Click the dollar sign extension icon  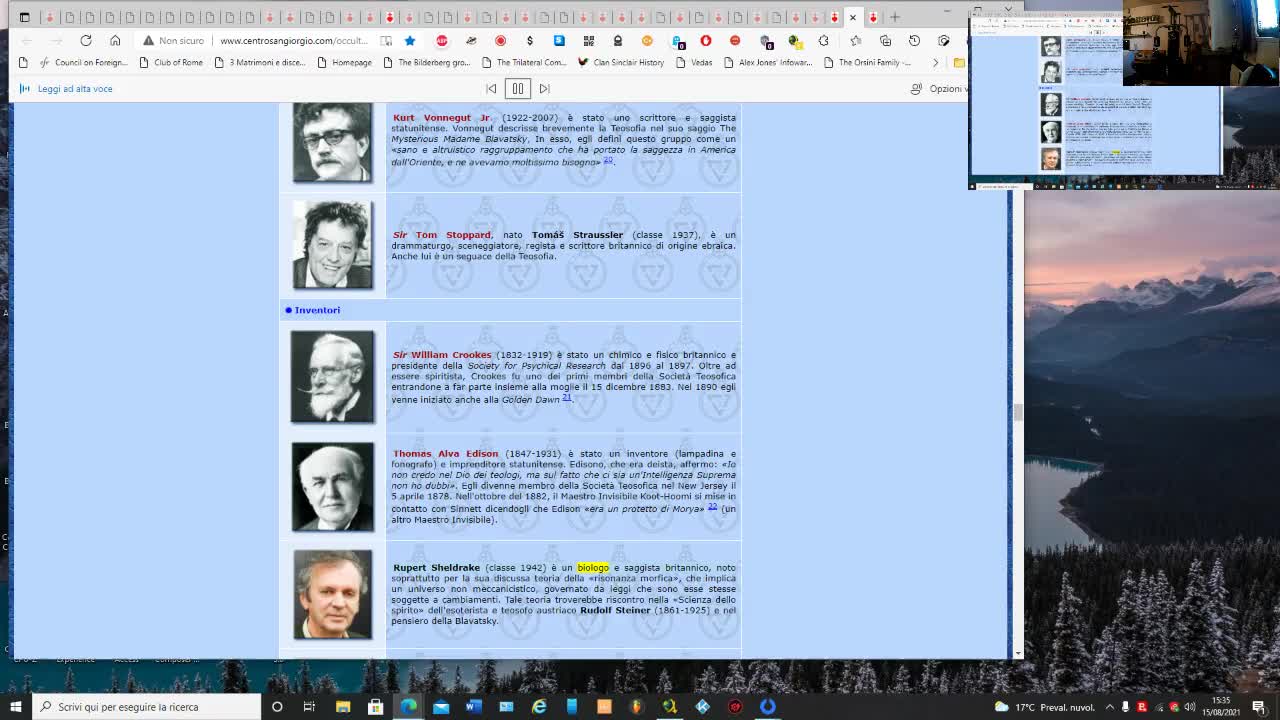(x=530, y=40)
